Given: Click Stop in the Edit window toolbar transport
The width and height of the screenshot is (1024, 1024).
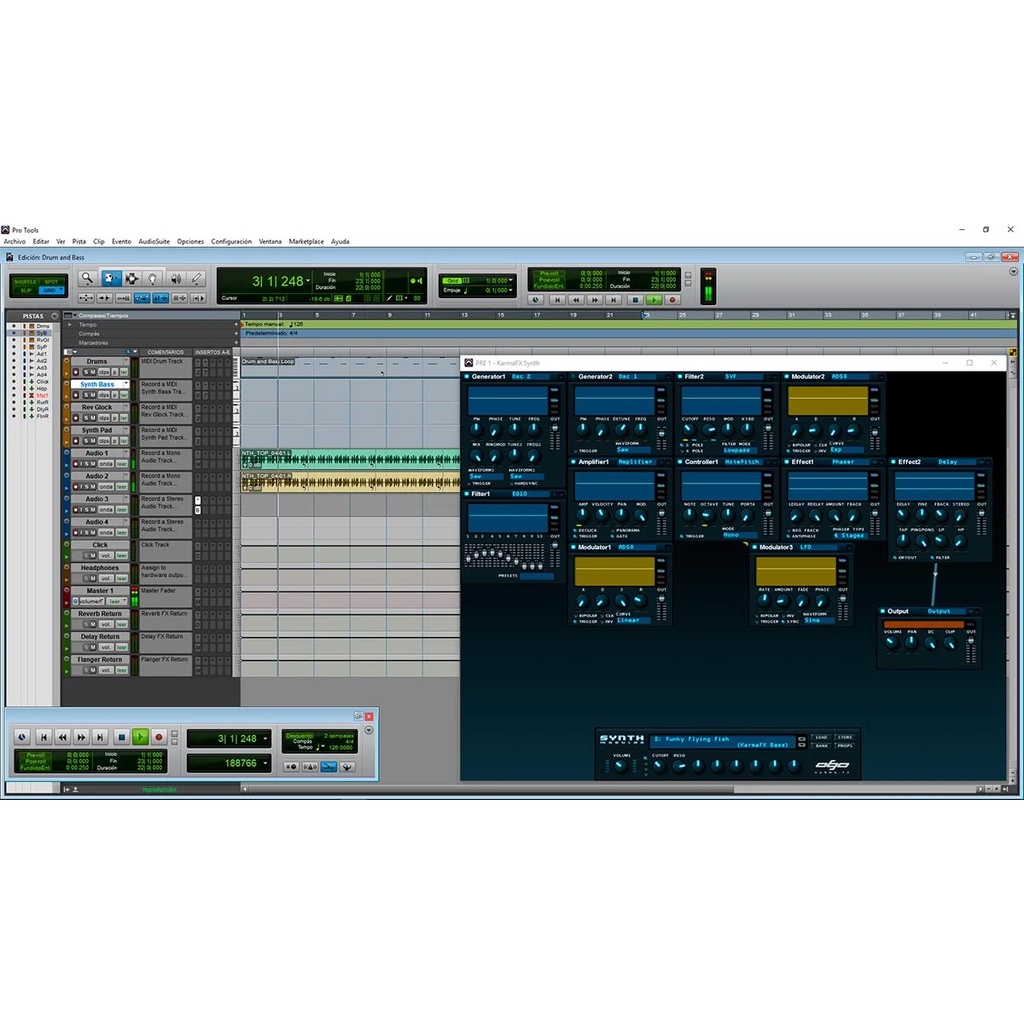Looking at the screenshot, I should click(x=635, y=300).
